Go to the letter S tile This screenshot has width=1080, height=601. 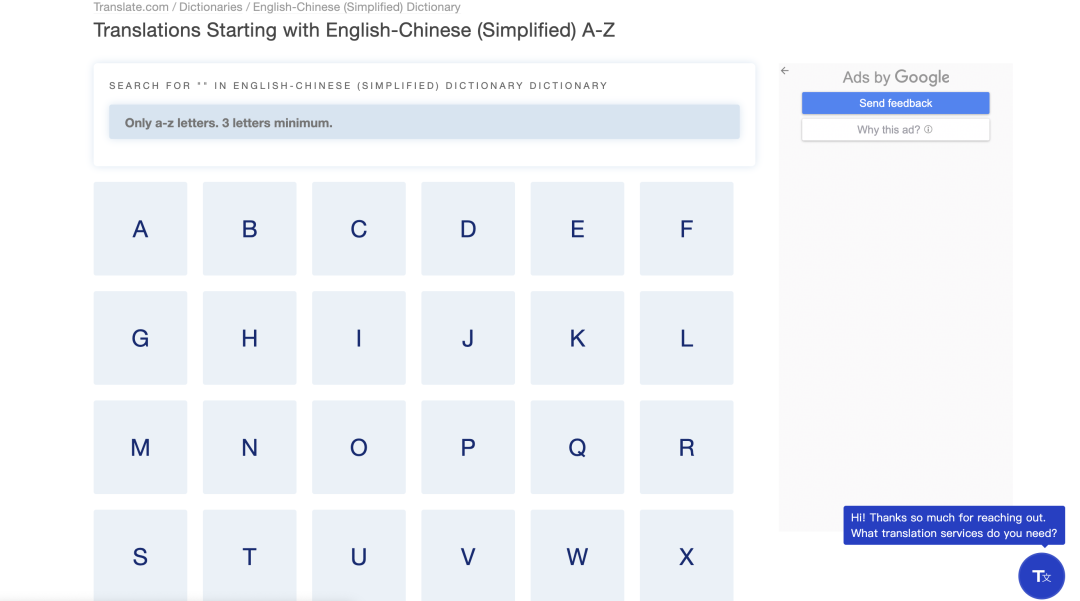tap(141, 556)
